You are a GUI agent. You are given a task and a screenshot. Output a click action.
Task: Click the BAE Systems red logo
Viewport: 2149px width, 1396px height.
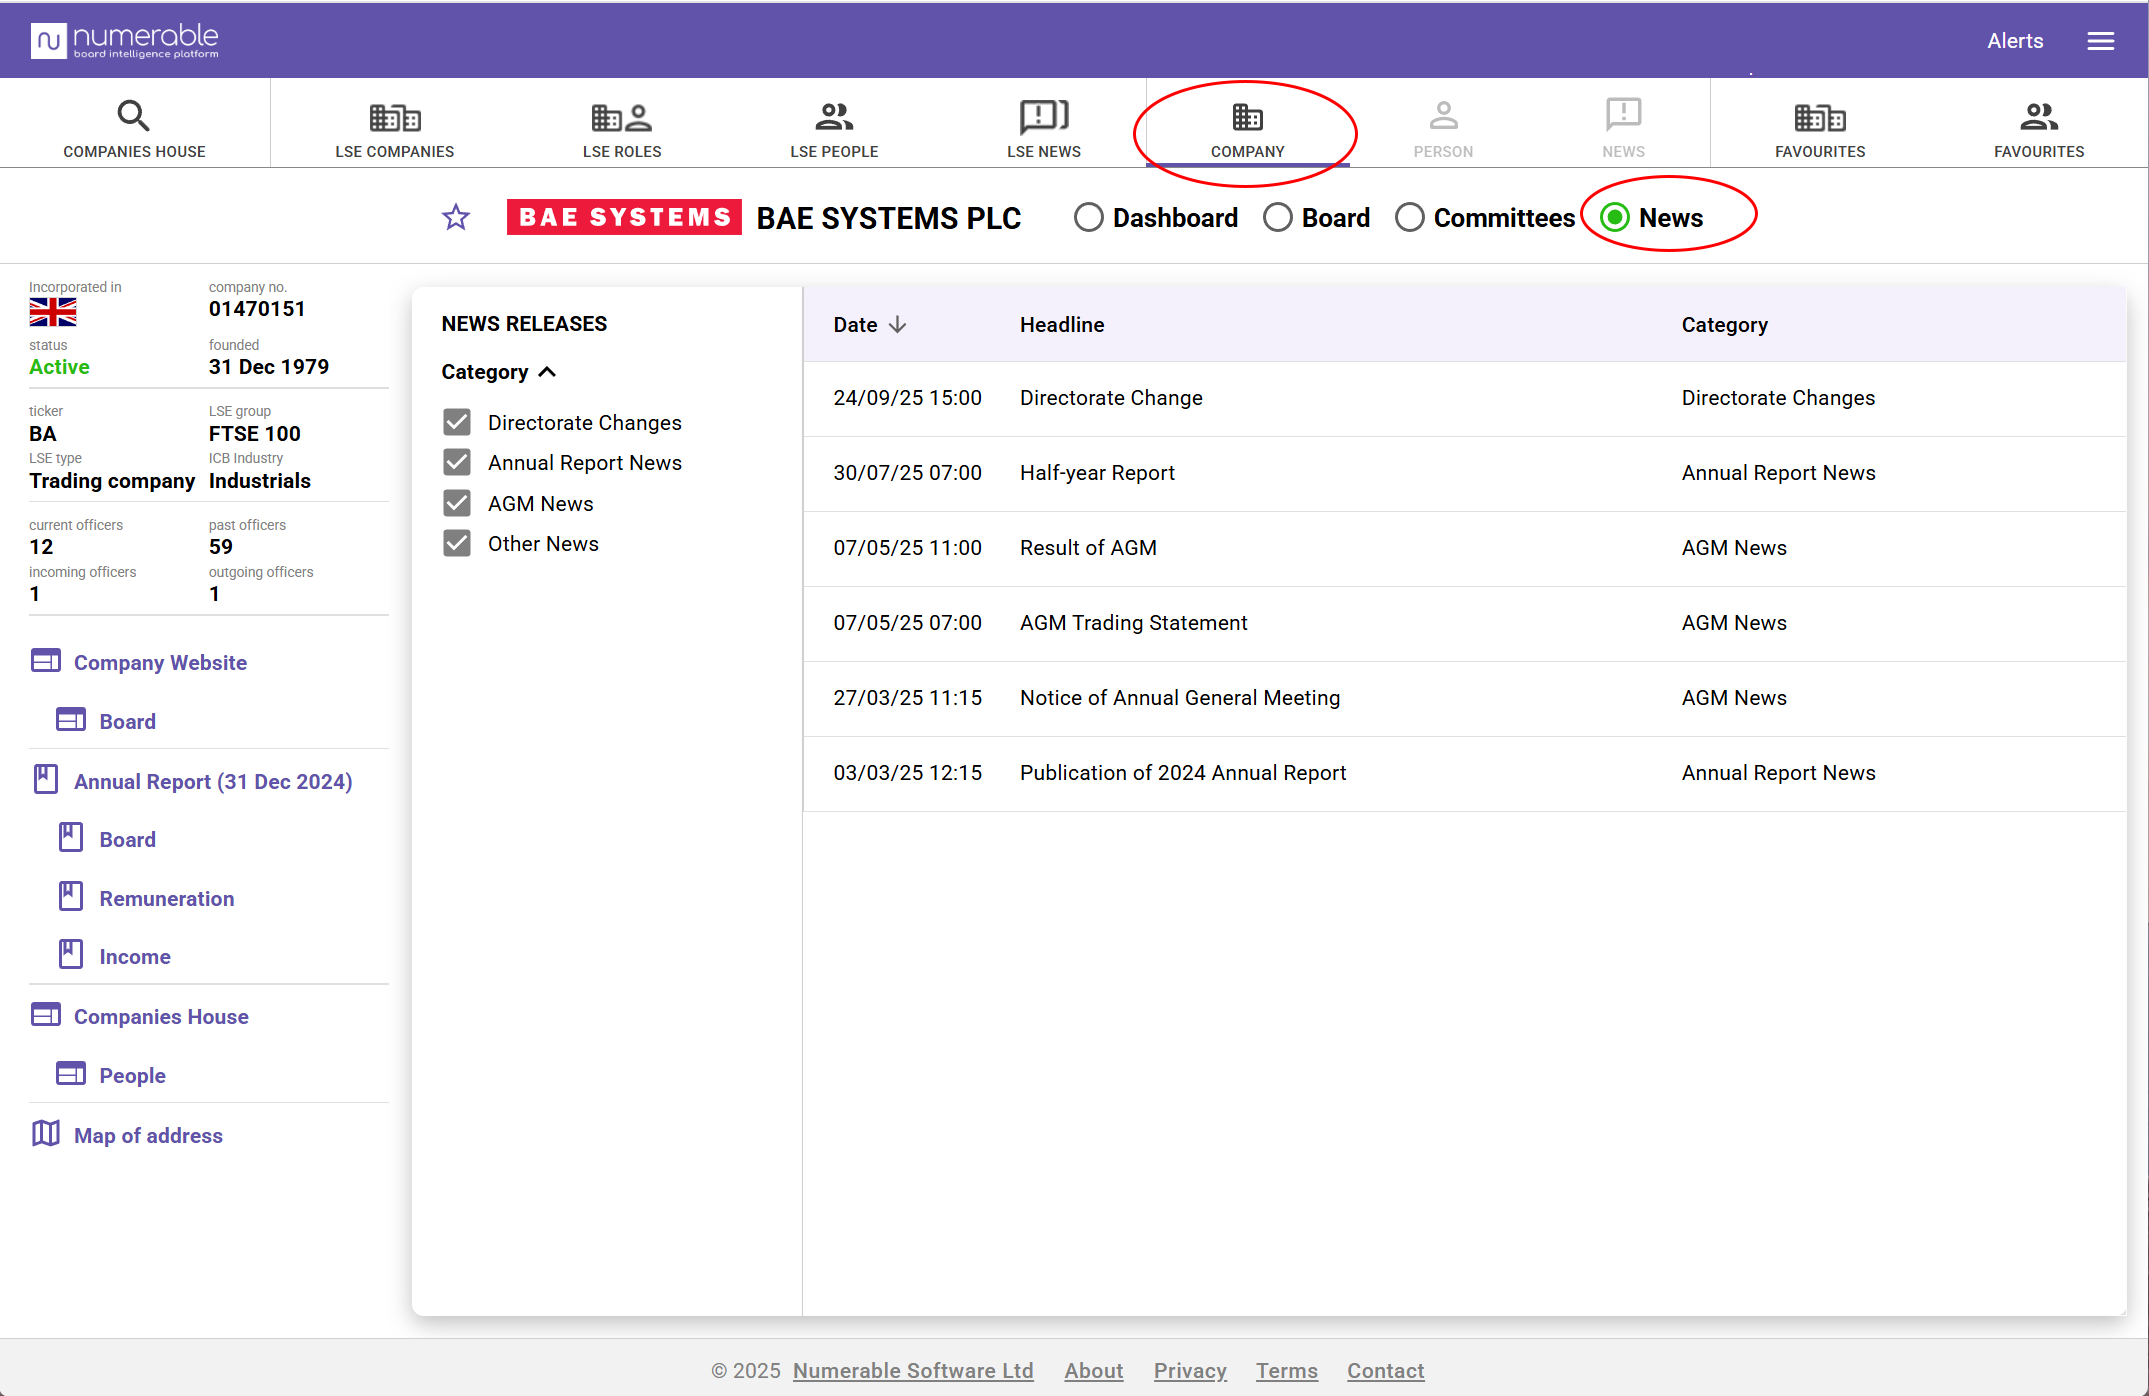(x=624, y=217)
